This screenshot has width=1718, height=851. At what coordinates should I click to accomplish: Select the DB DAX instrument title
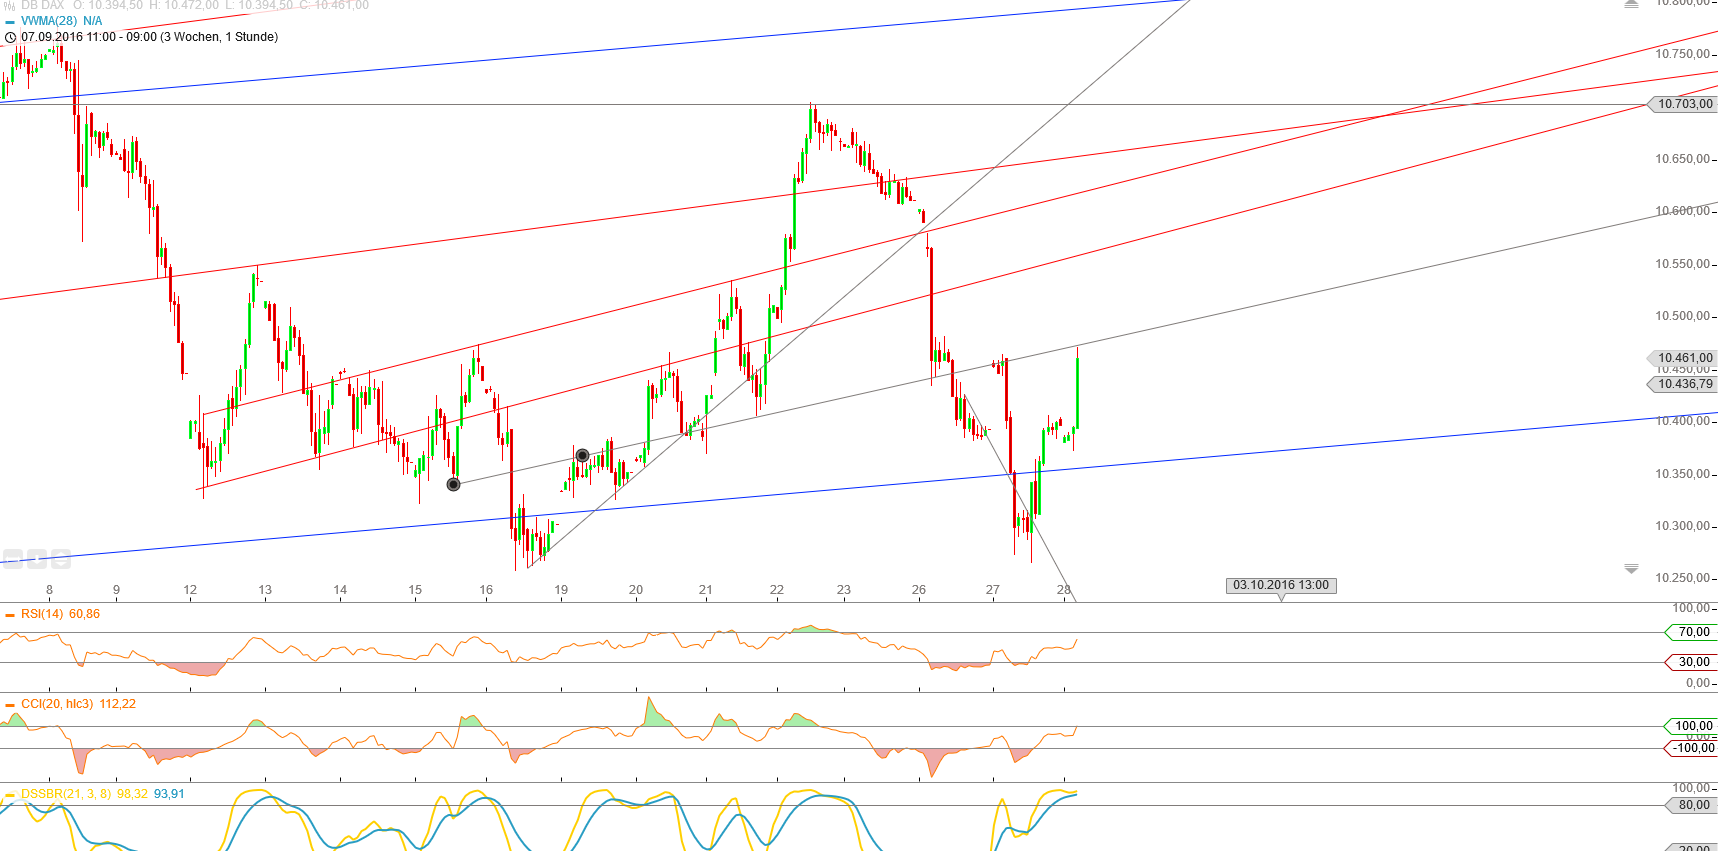point(42,5)
